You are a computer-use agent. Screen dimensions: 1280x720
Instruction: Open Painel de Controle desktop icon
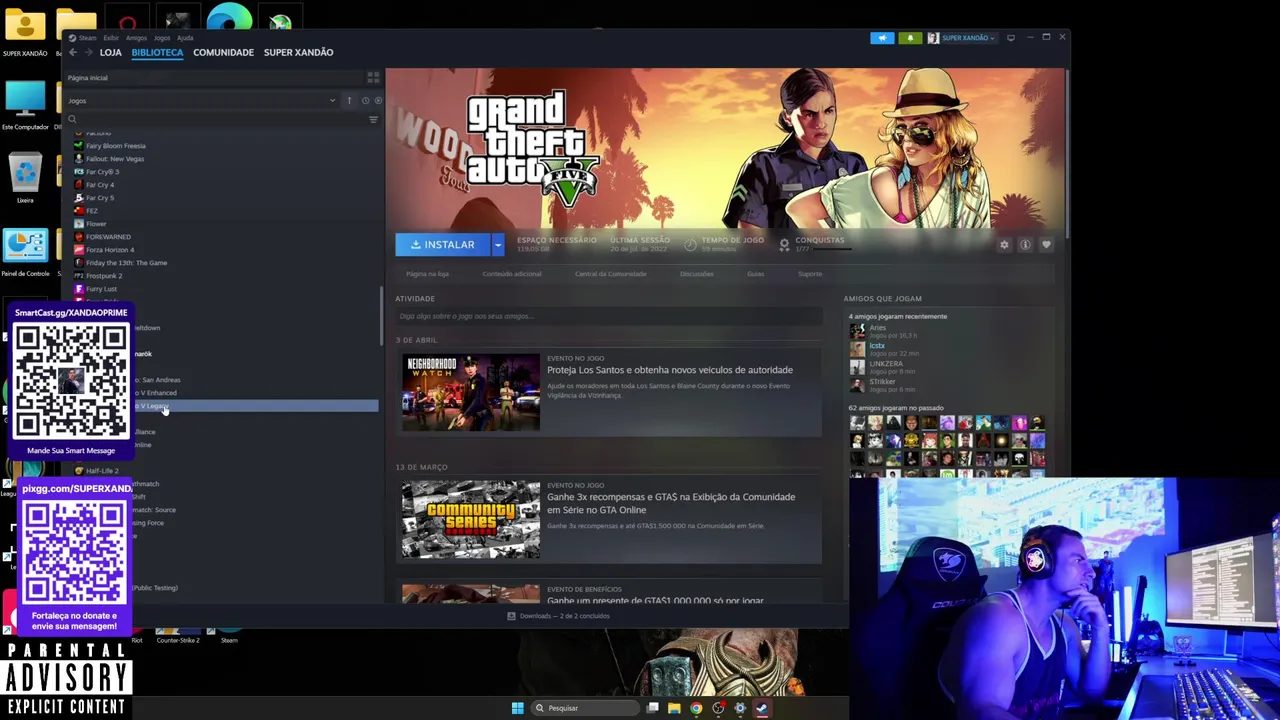25,253
